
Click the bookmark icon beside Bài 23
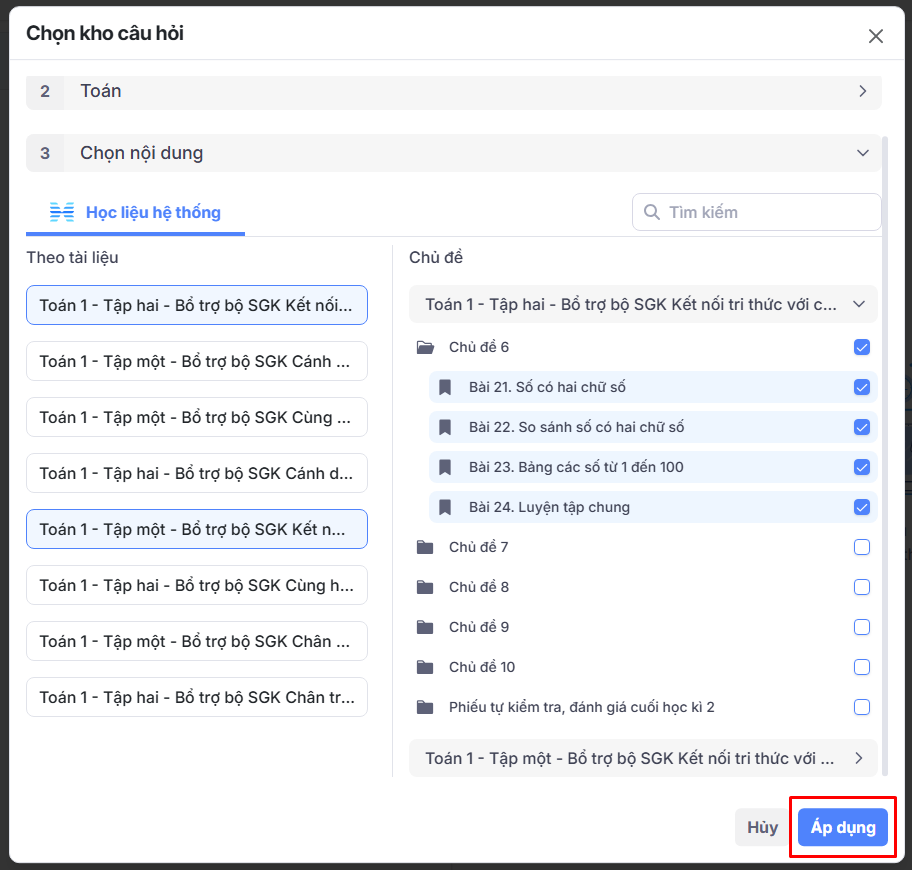click(x=446, y=467)
